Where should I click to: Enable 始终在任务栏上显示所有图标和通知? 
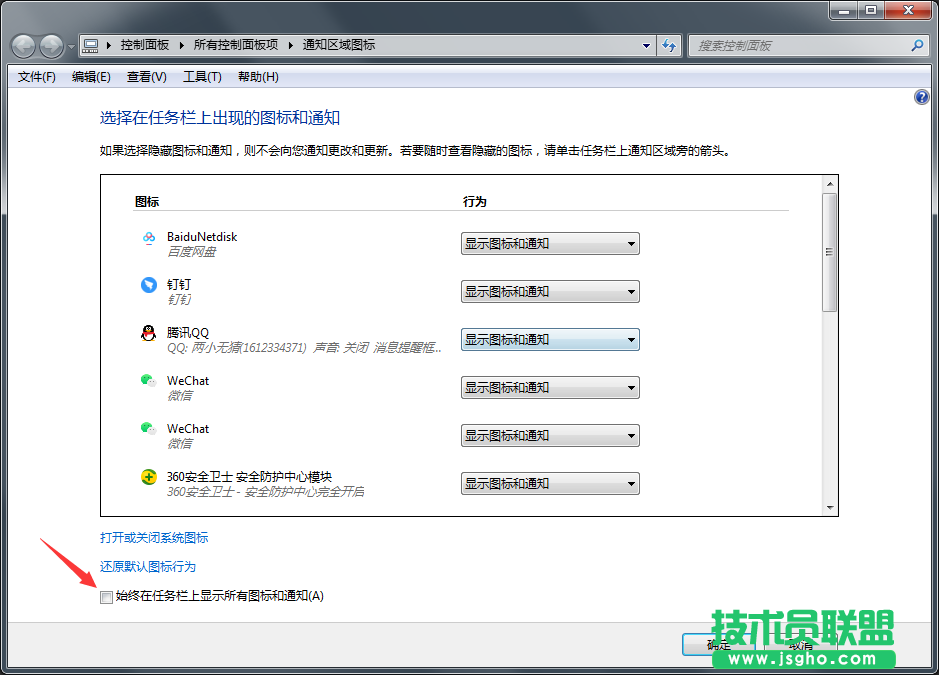106,597
